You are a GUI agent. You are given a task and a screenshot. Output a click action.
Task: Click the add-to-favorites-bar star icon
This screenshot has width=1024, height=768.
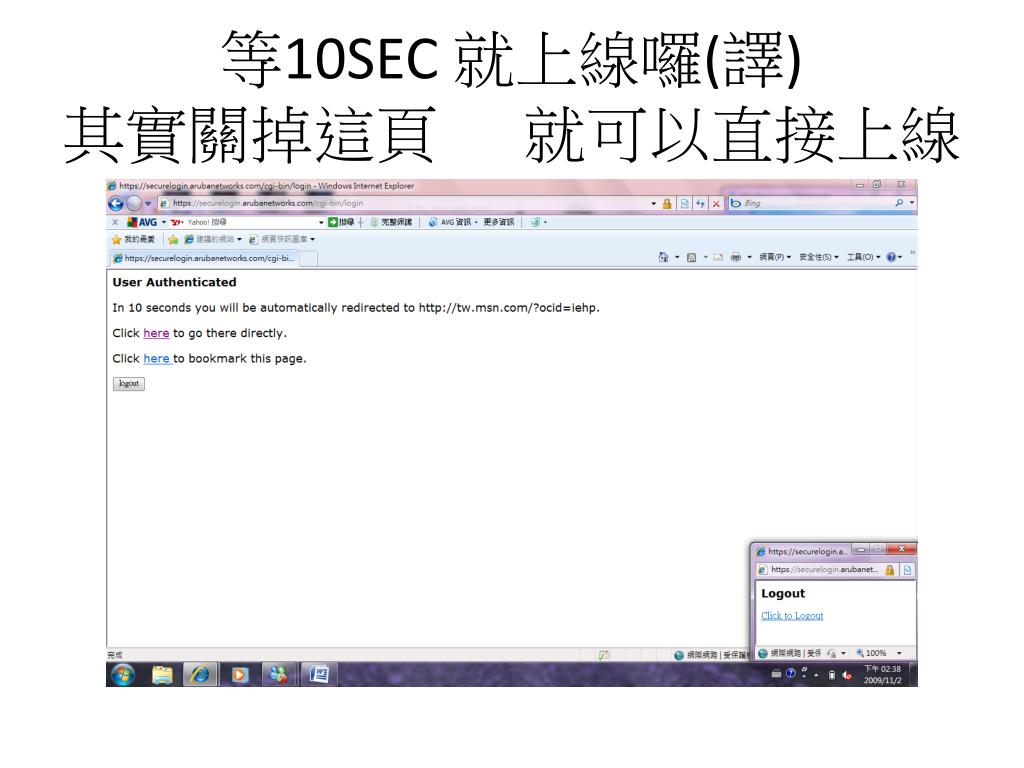(173, 240)
